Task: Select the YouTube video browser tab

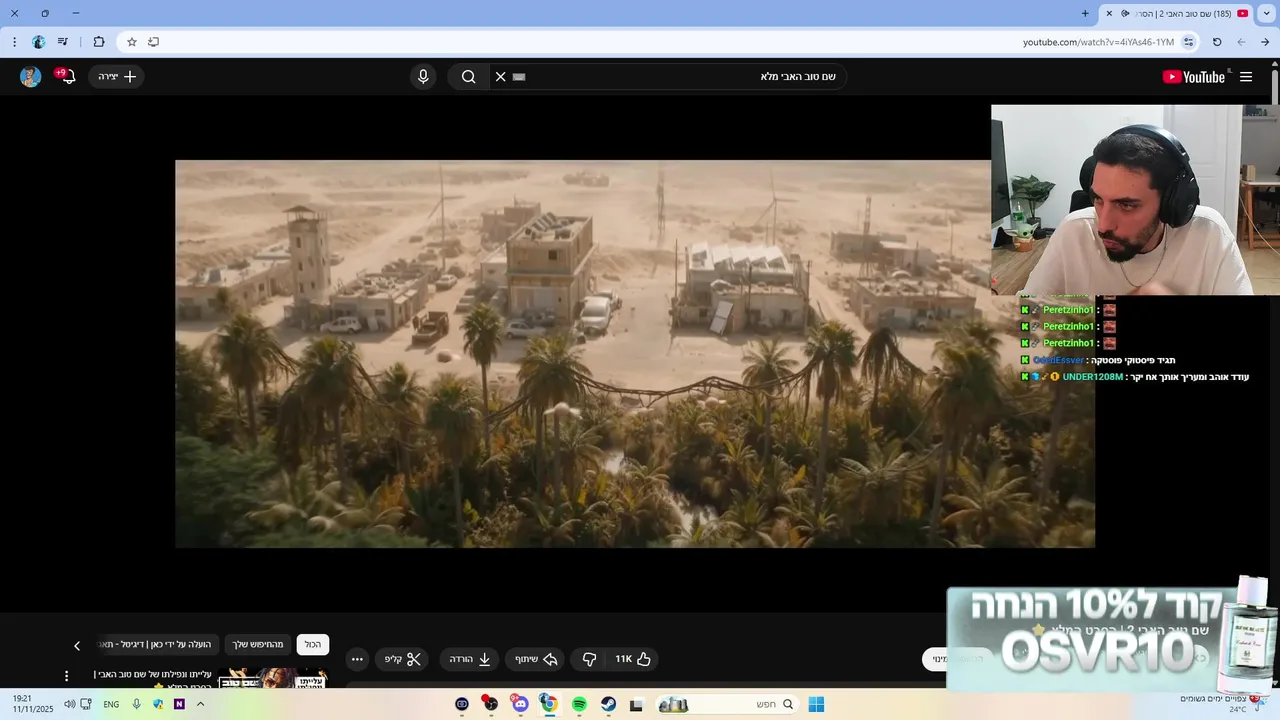Action: [x=1176, y=13]
